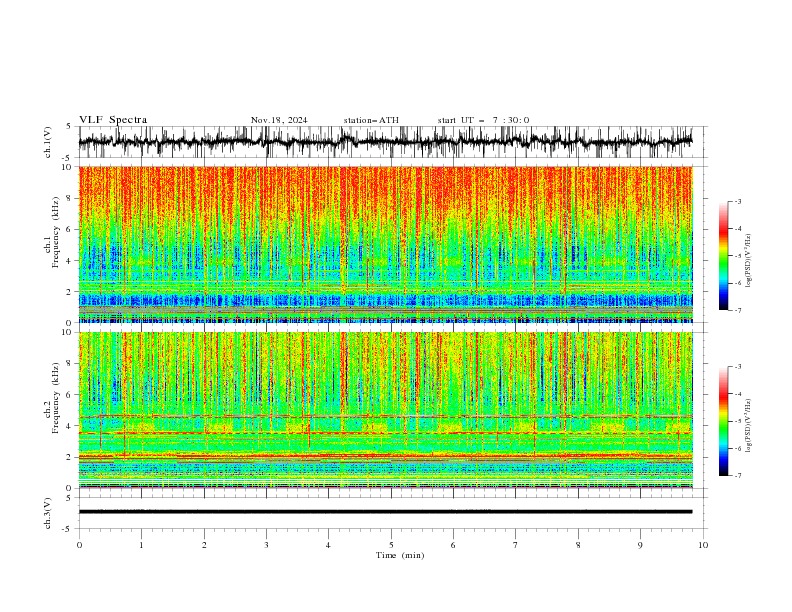Screen dimensions: 792x612
Task: Click the '-3' label on ch.2 colorbar
Action: [738, 367]
